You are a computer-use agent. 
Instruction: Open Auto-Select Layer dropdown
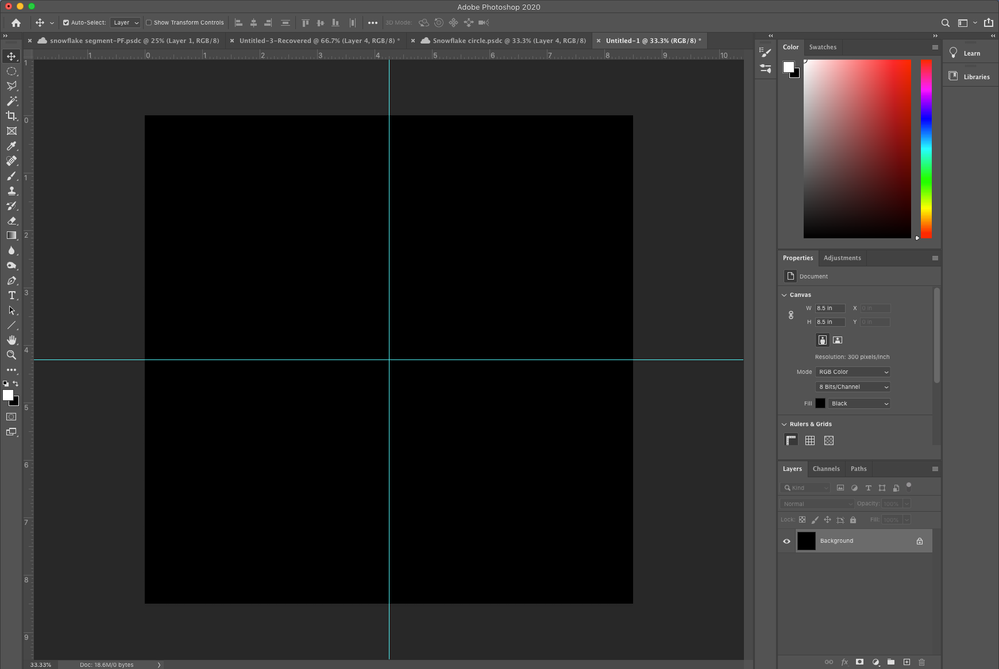point(126,23)
